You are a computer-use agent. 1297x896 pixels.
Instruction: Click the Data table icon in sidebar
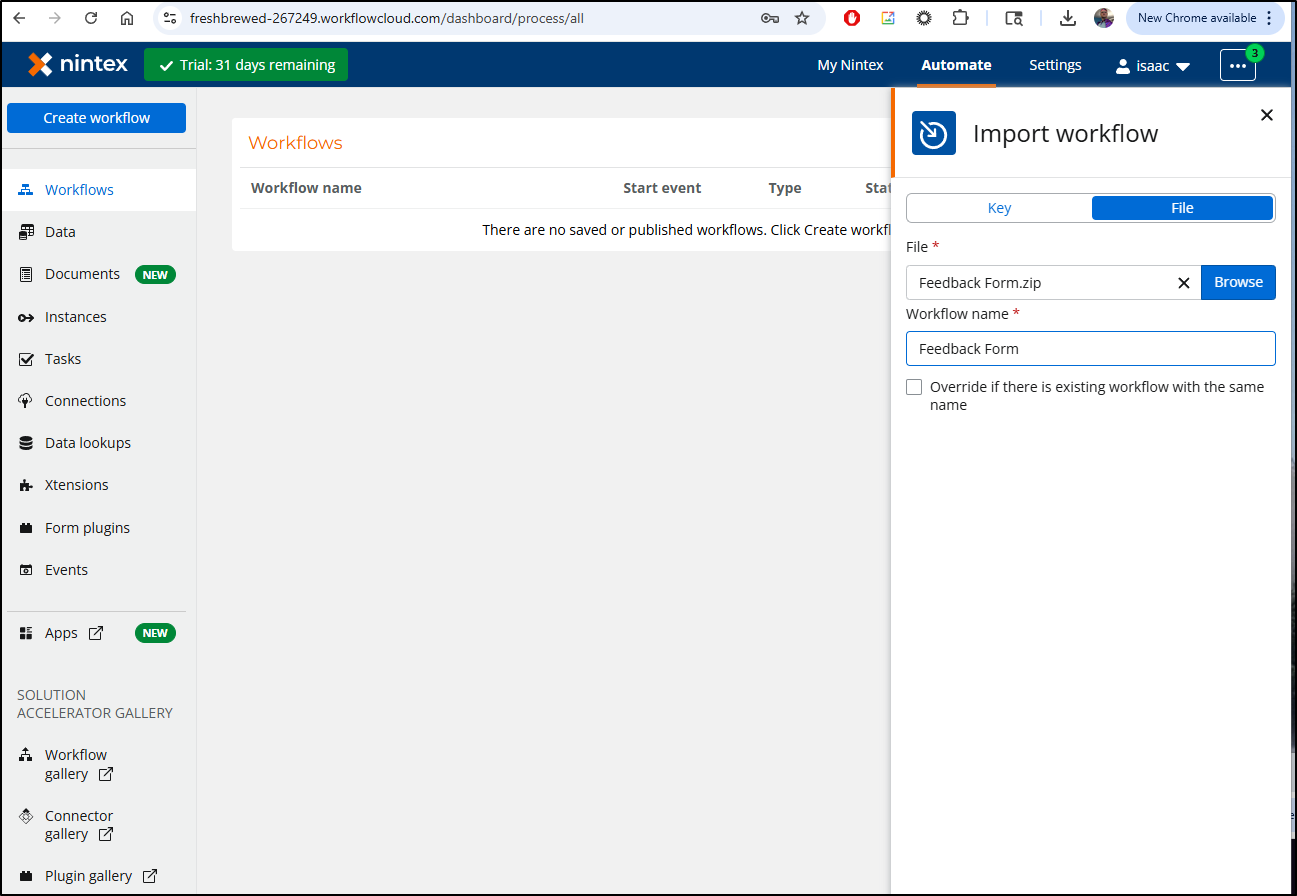(26, 232)
